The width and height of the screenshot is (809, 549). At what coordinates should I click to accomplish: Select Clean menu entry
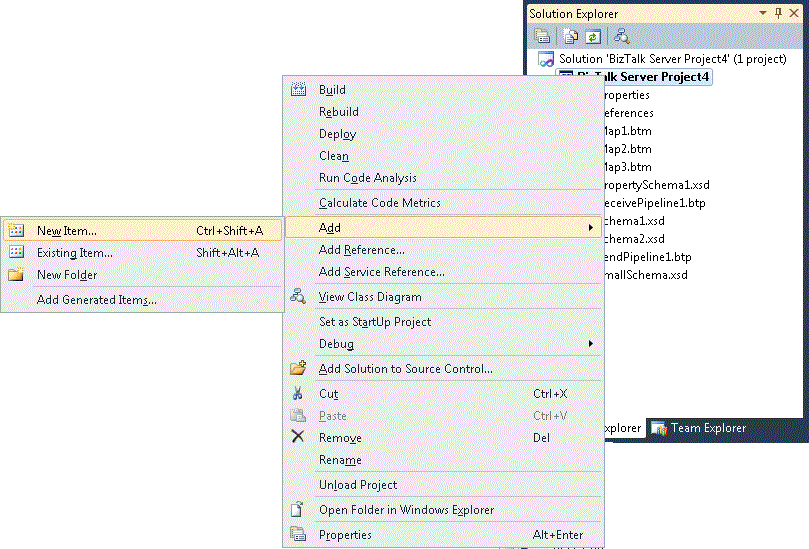pos(444,155)
